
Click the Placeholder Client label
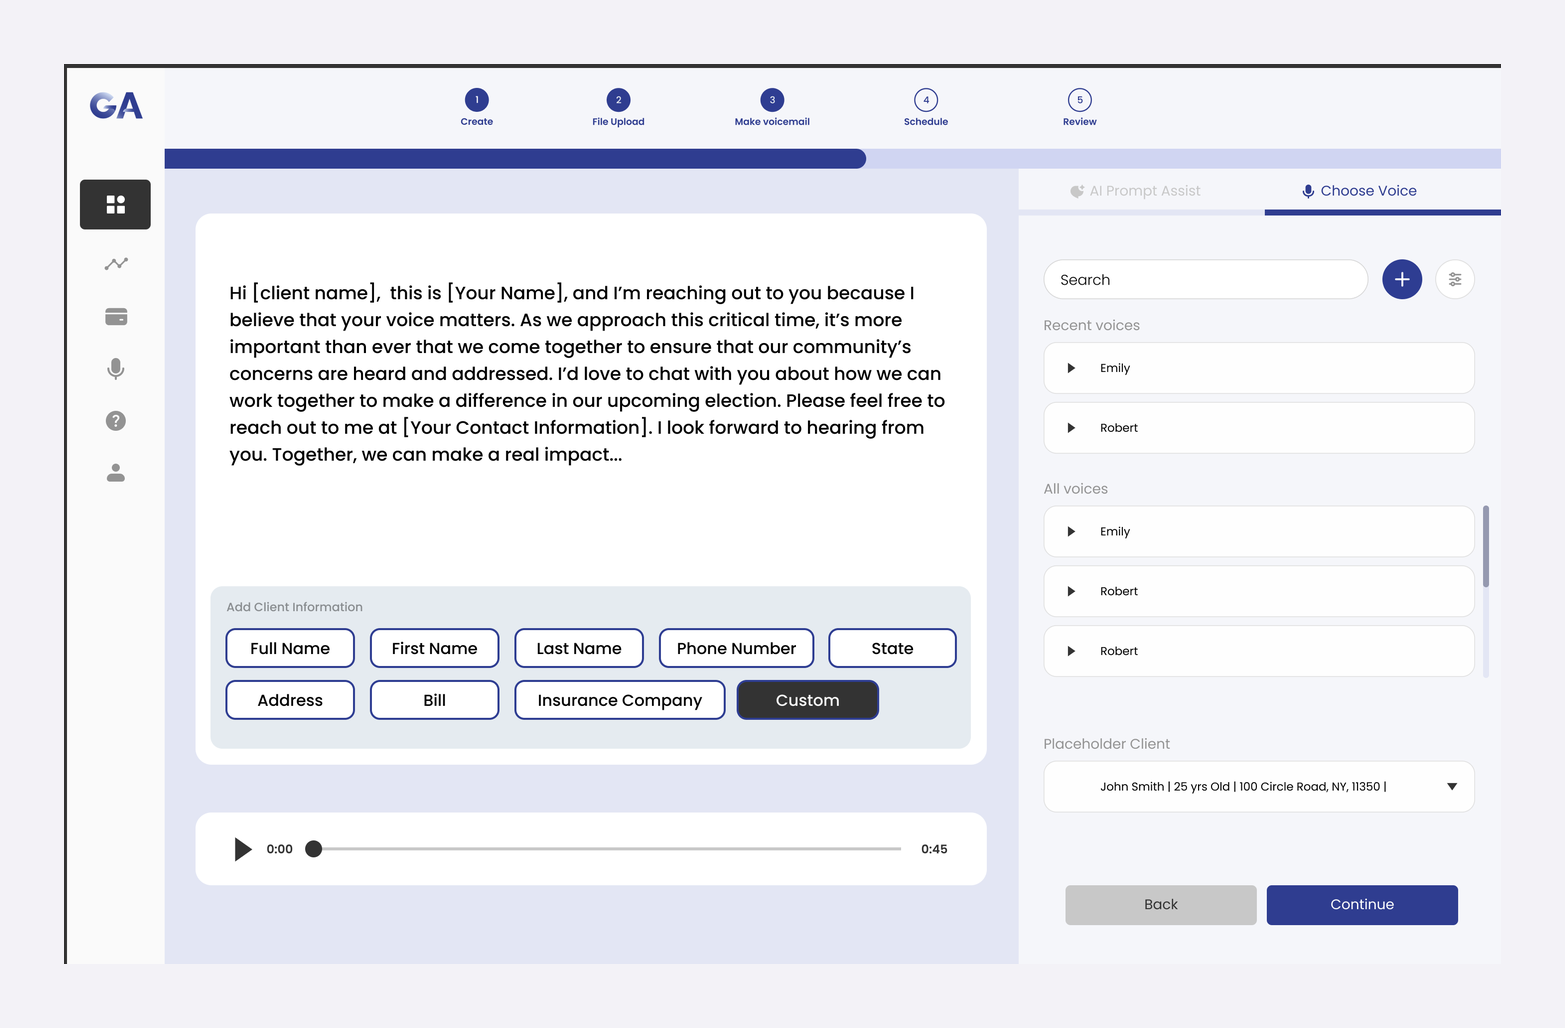click(x=1106, y=744)
